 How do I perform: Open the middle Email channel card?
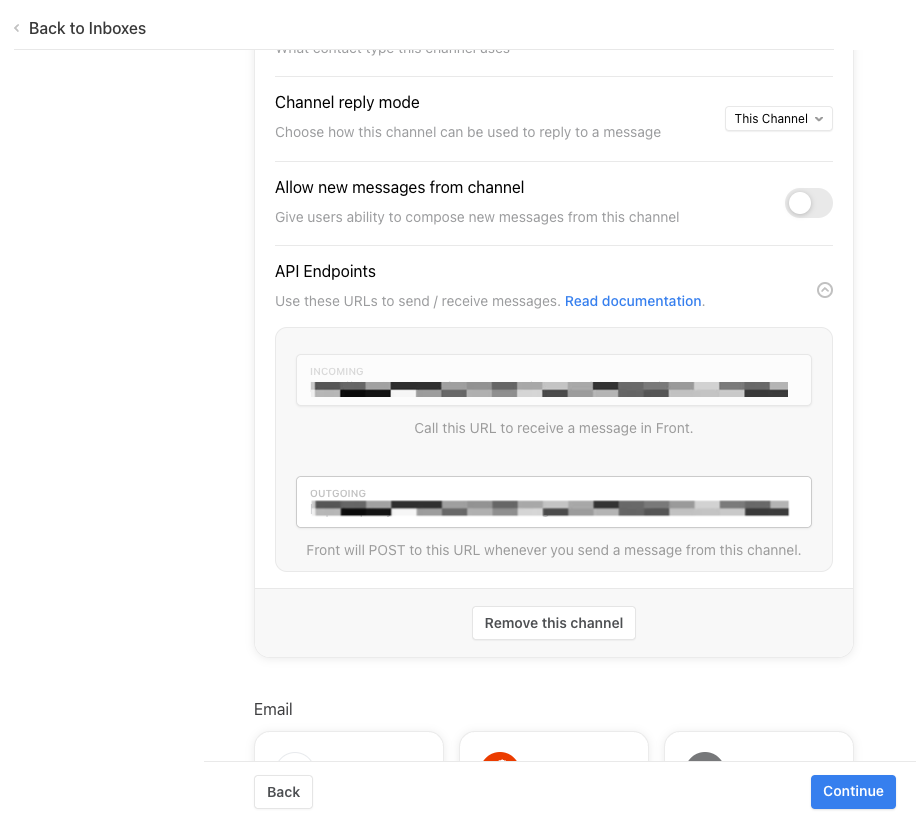tap(553, 747)
